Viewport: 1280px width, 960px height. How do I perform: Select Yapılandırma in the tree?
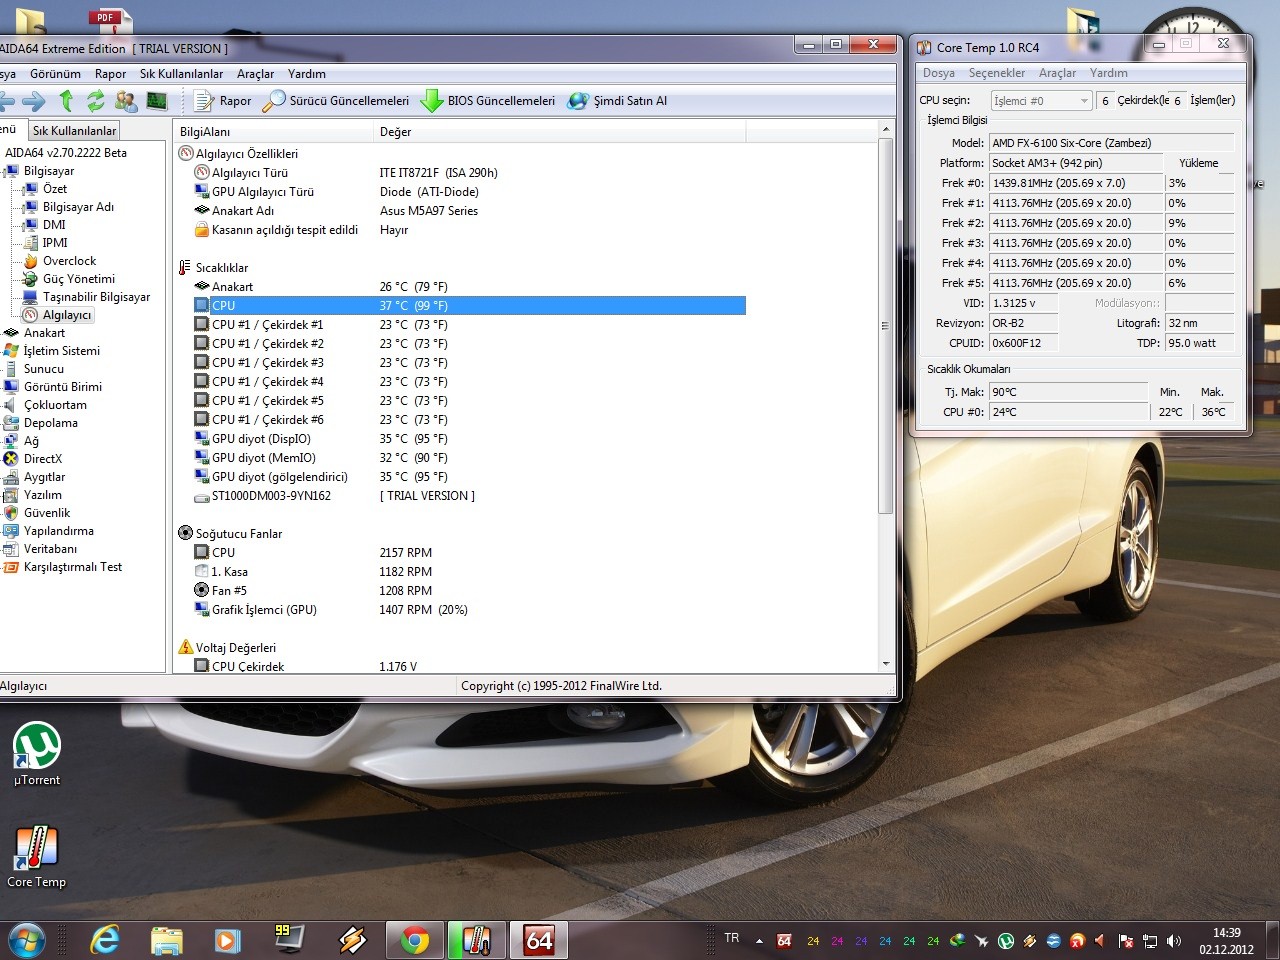tap(58, 531)
